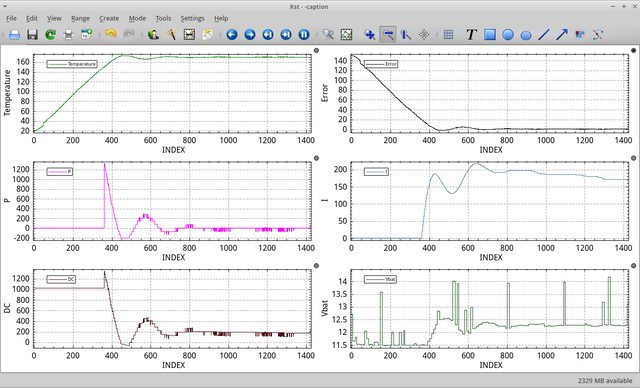Toggle the layout mode crosshair icon
The height and width of the screenshot is (388, 640).
pos(424,35)
